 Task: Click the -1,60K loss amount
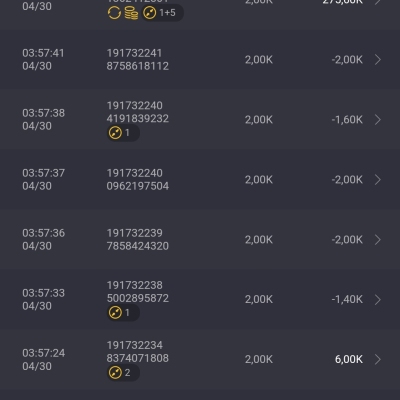coord(347,120)
